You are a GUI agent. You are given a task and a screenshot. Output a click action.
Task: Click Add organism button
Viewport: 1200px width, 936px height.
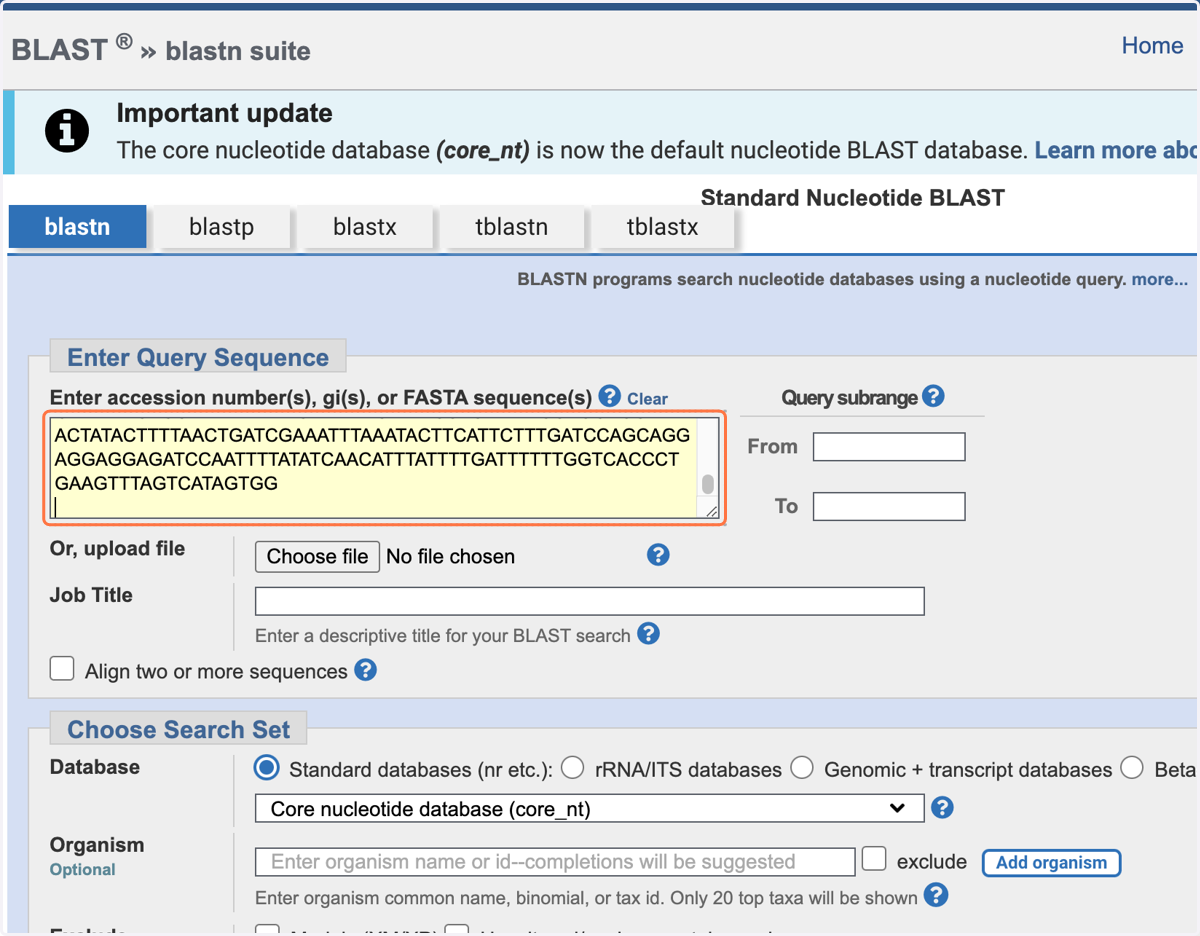pyautogui.click(x=1051, y=862)
